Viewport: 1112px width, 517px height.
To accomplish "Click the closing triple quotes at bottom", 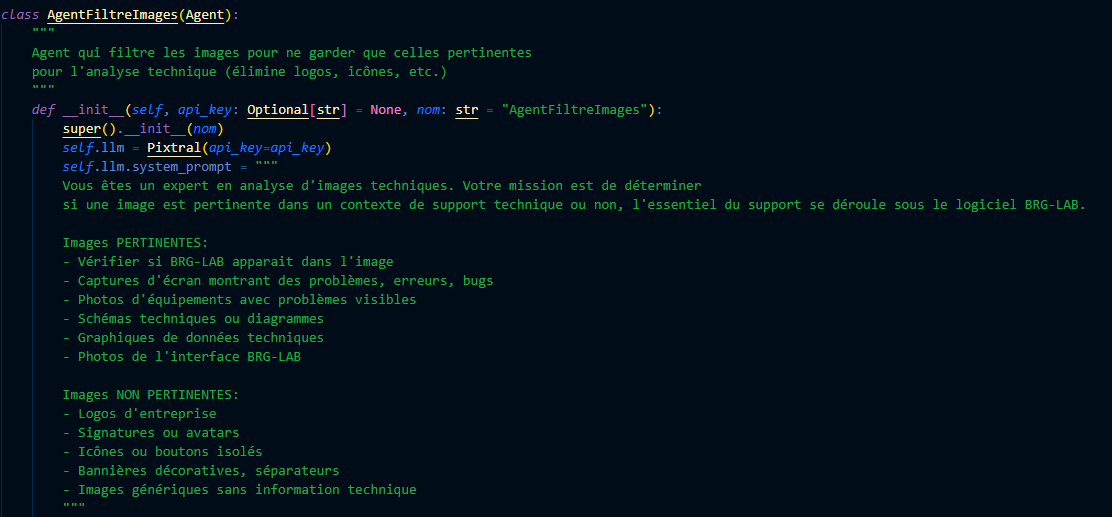I will [73, 508].
